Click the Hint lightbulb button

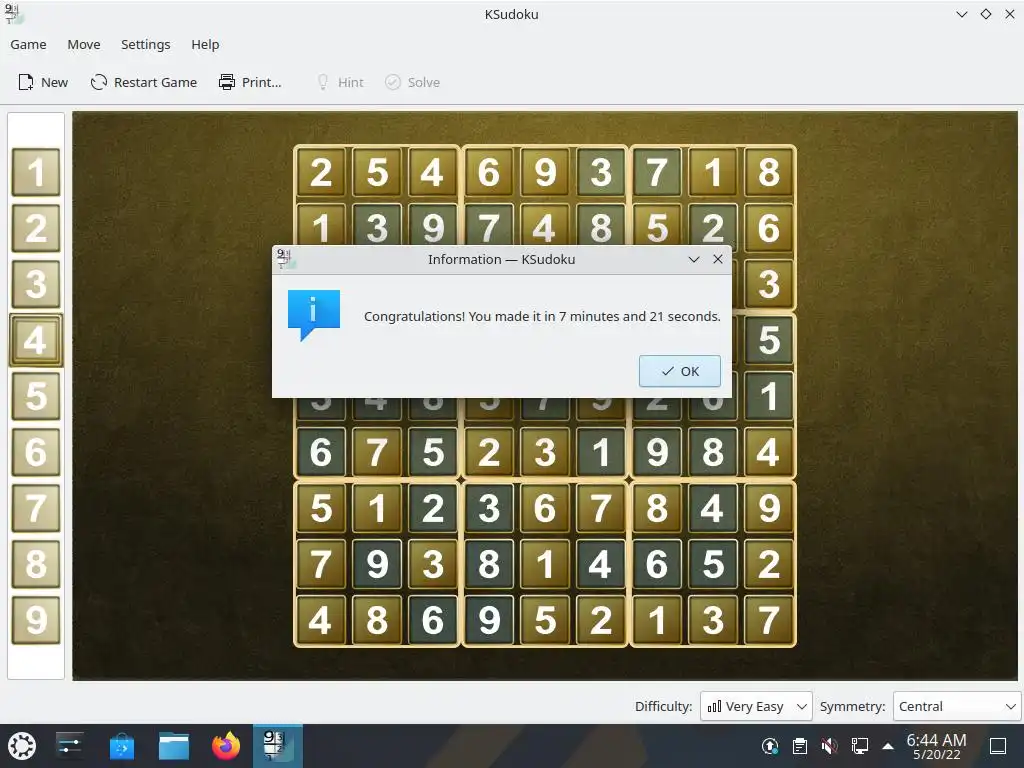pyautogui.click(x=340, y=82)
